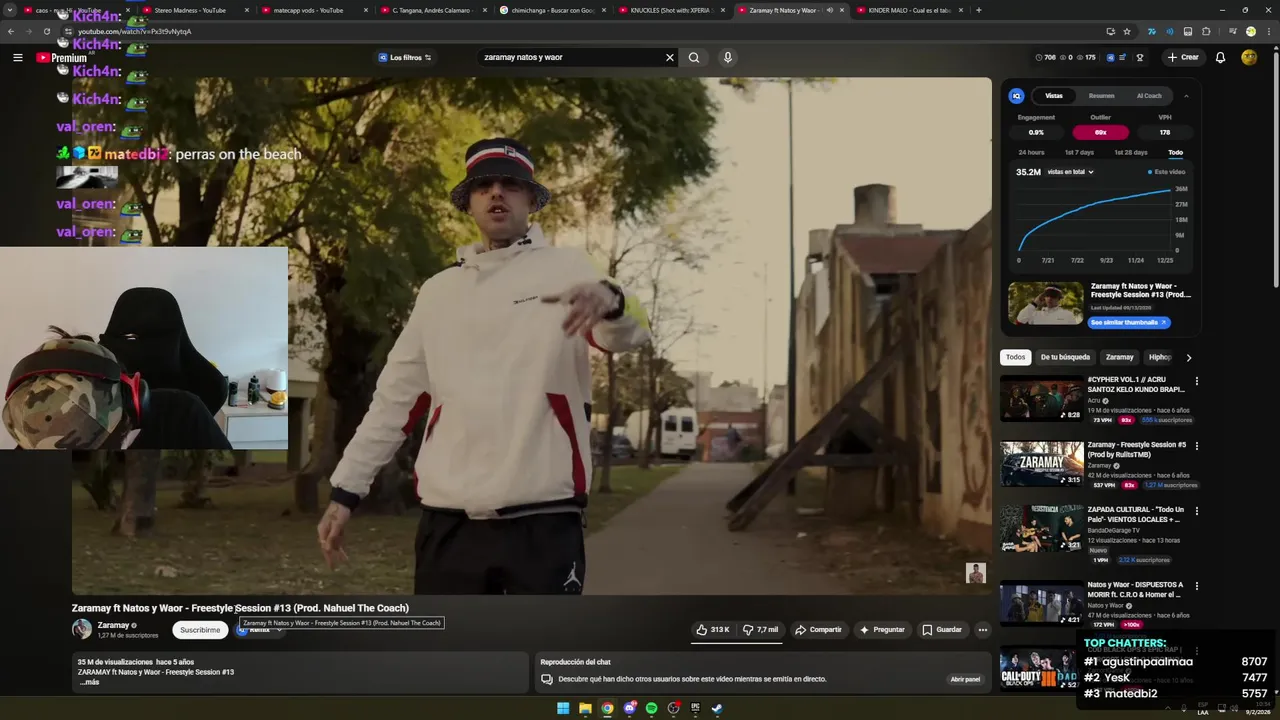Reload the page in Chrome
Screen dimensions: 1280x720
[x=46, y=31]
